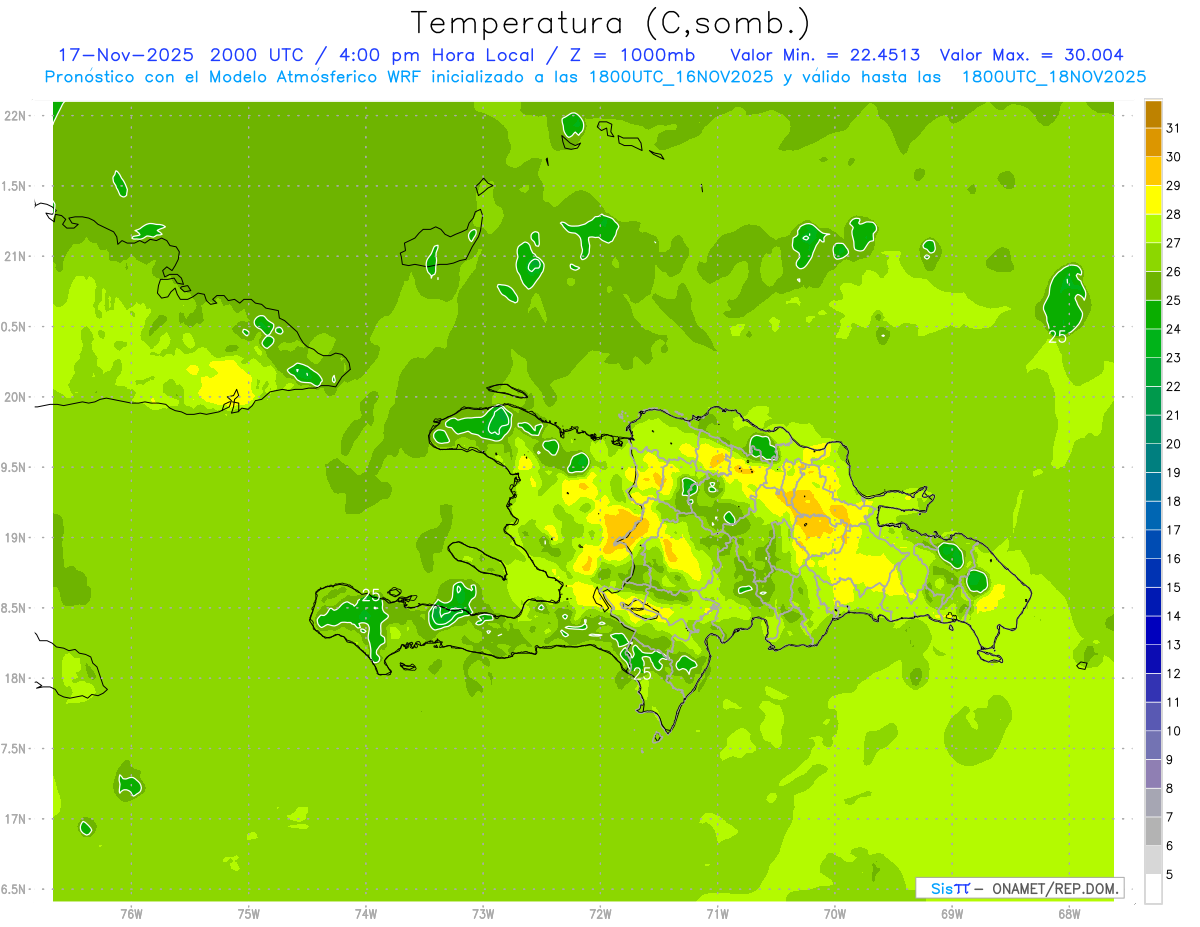
Task: Pick the orange colorbar swatch between 30 and 31
Action: [1153, 143]
